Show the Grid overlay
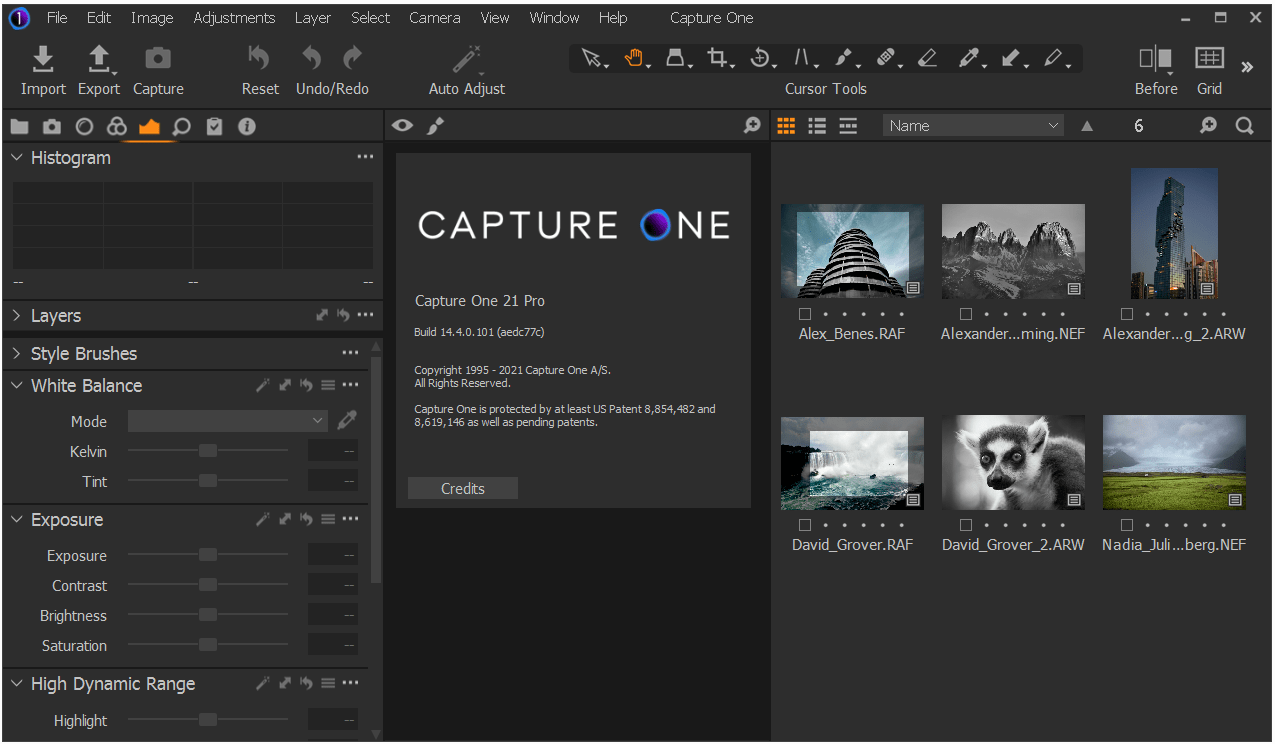Screen dimensions: 1275x744 (x=1209, y=60)
